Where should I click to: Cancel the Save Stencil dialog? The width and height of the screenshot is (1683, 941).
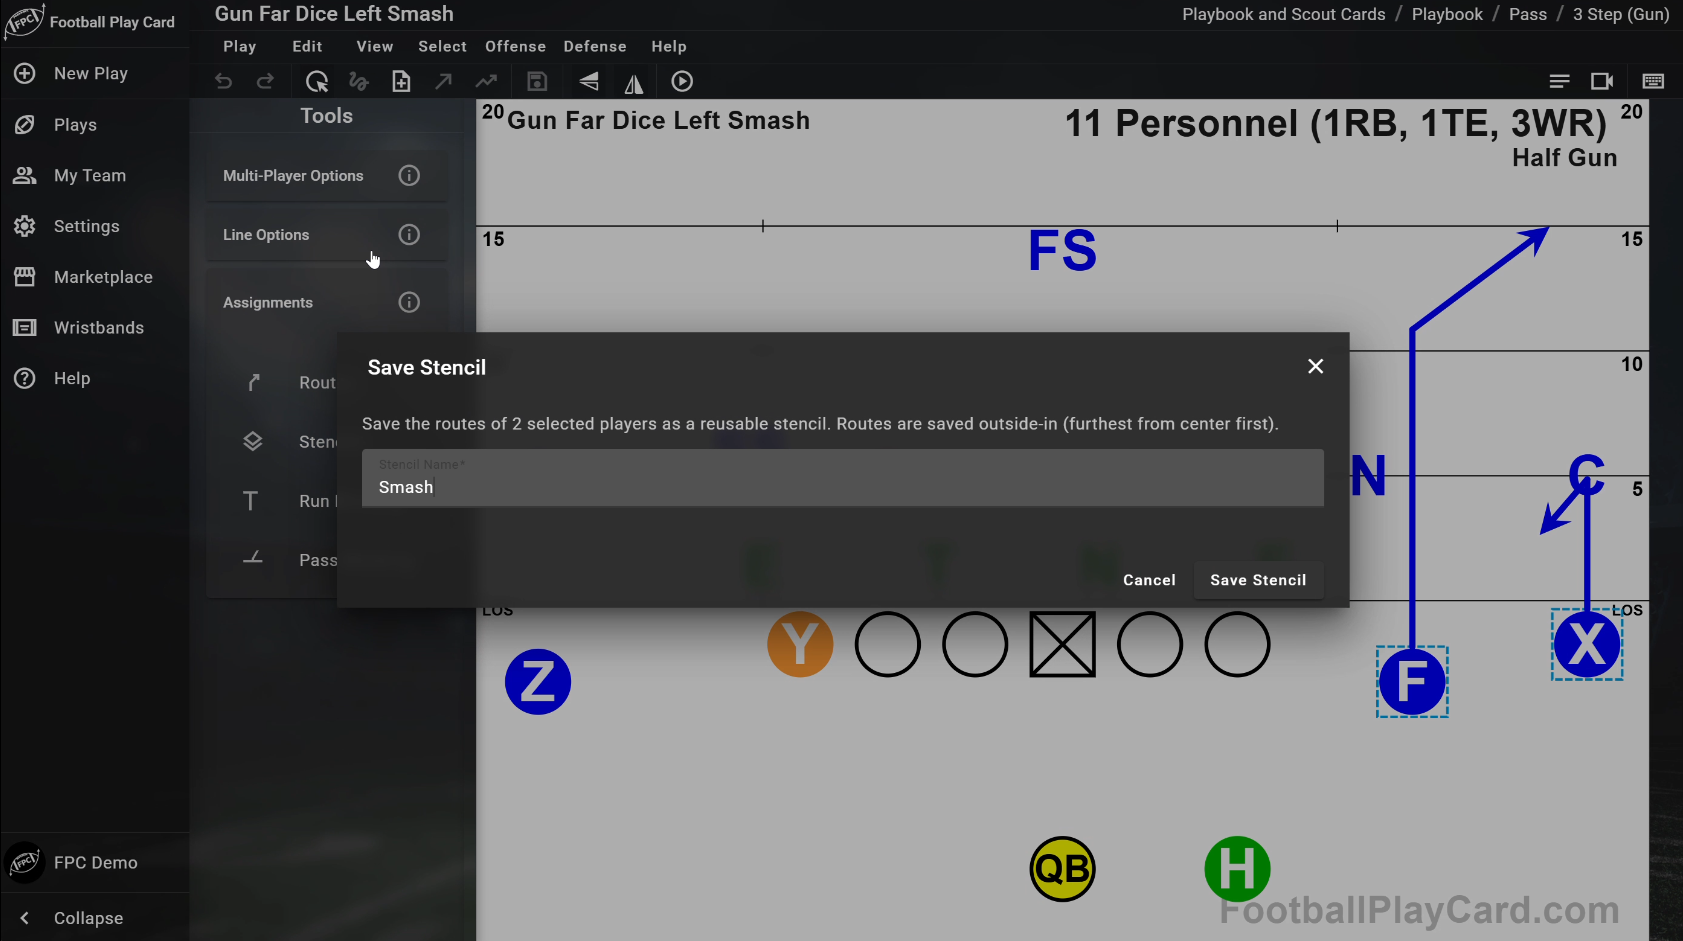pyautogui.click(x=1149, y=580)
